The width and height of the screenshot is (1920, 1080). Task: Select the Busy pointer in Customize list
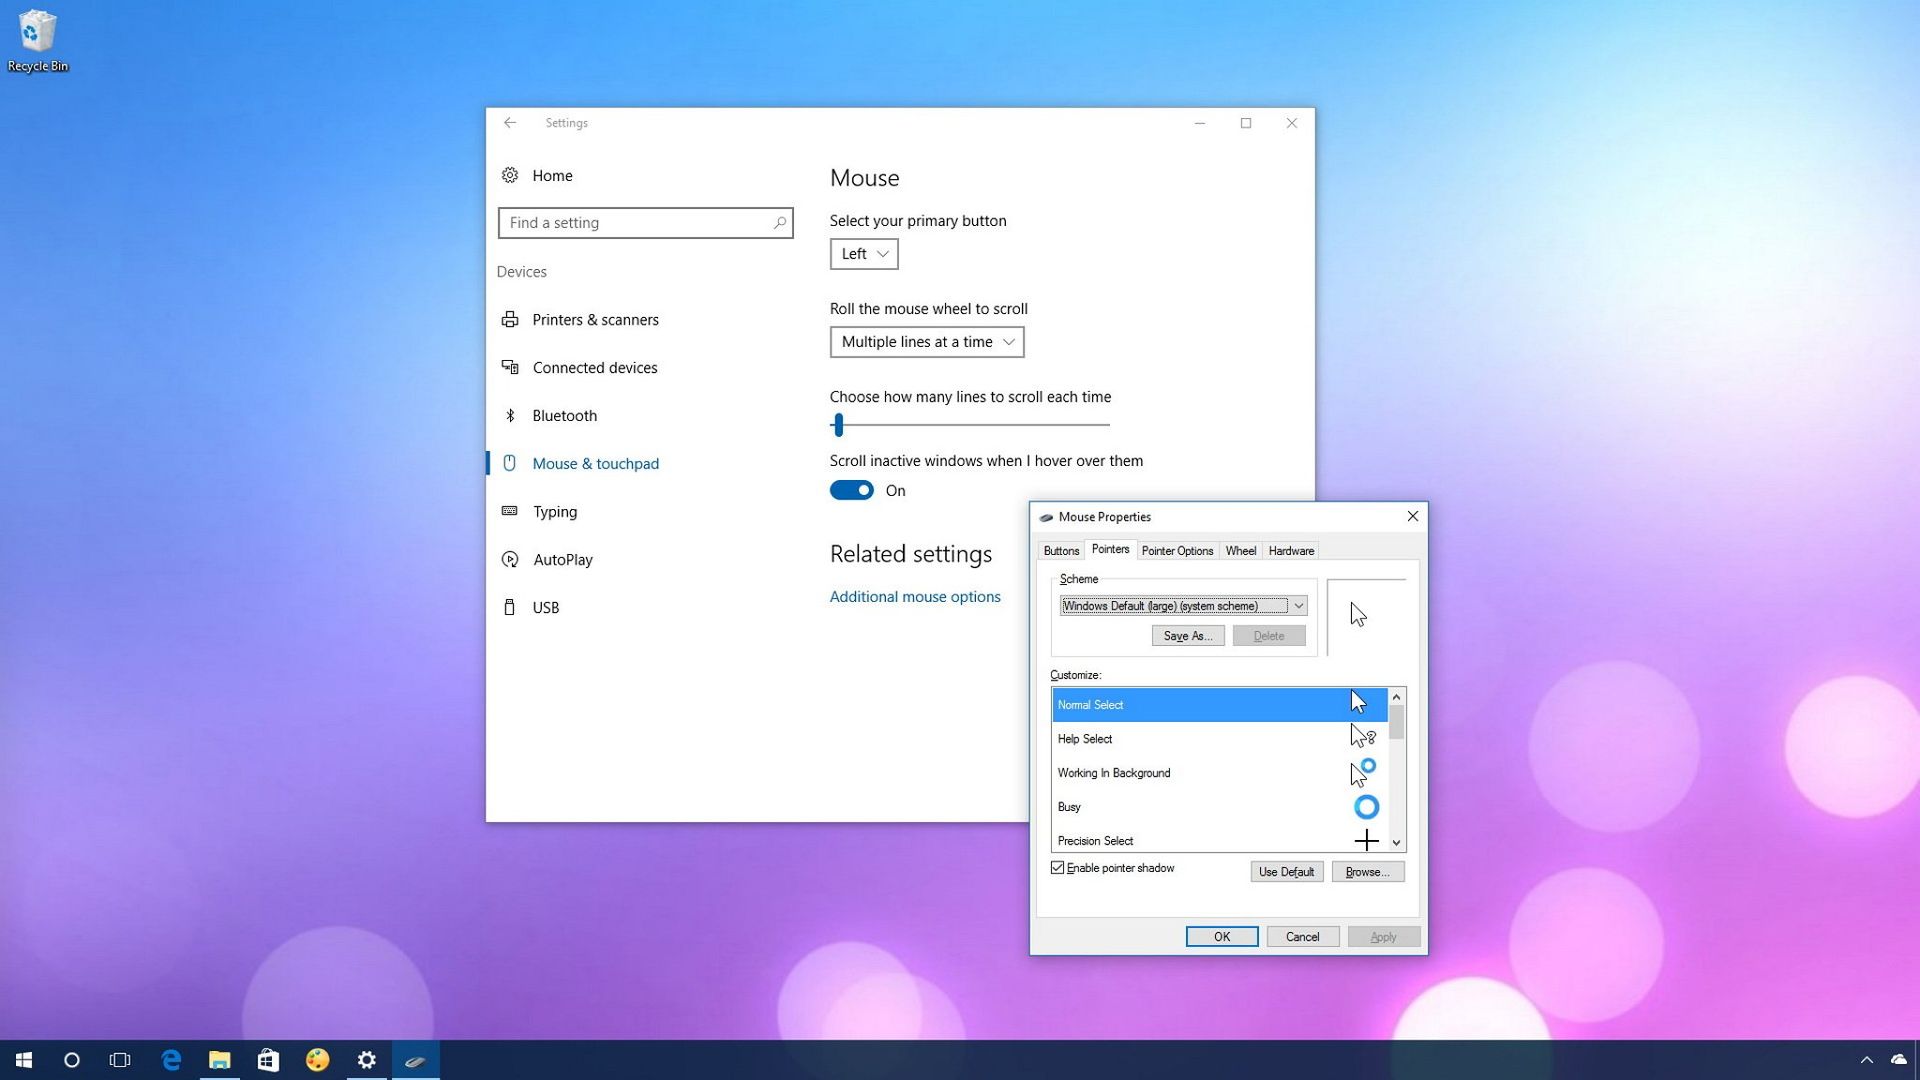1150,807
